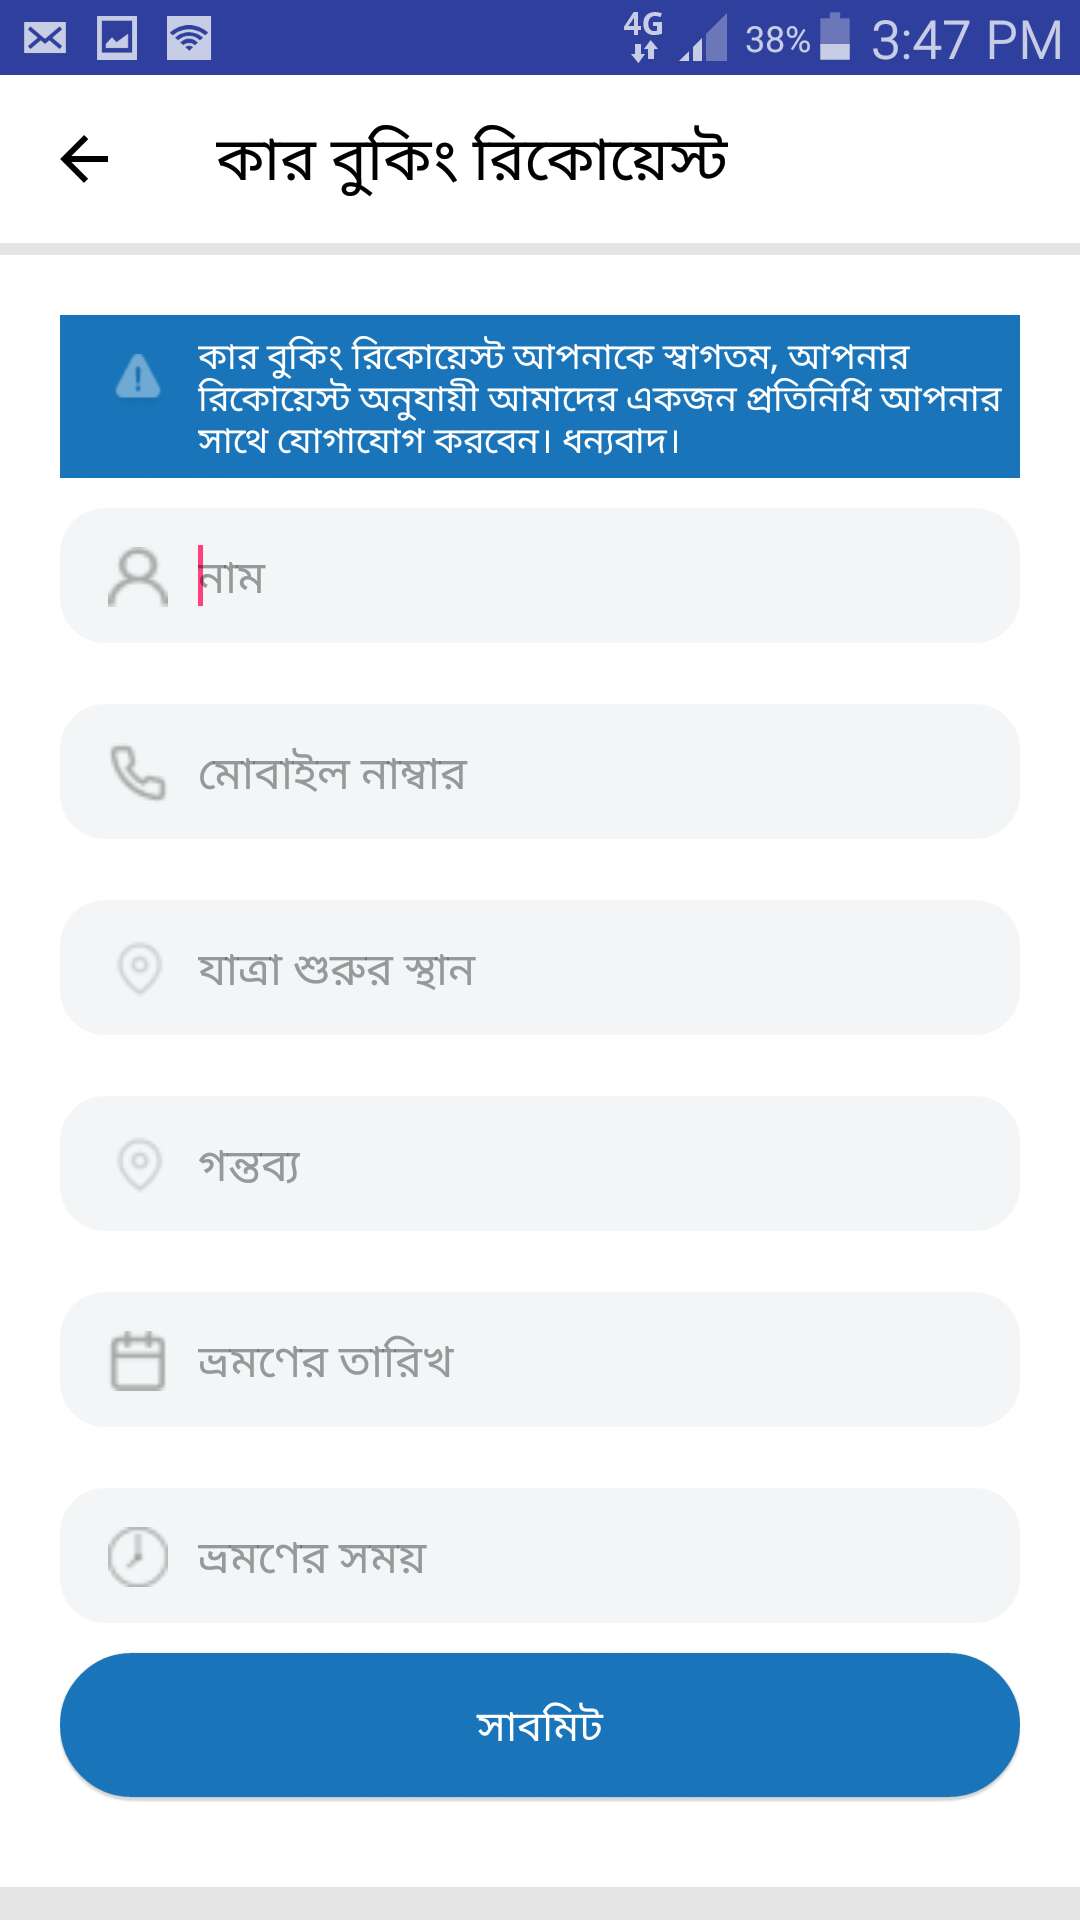
Task: Click the calendar icon for travel date
Action: coord(138,1360)
